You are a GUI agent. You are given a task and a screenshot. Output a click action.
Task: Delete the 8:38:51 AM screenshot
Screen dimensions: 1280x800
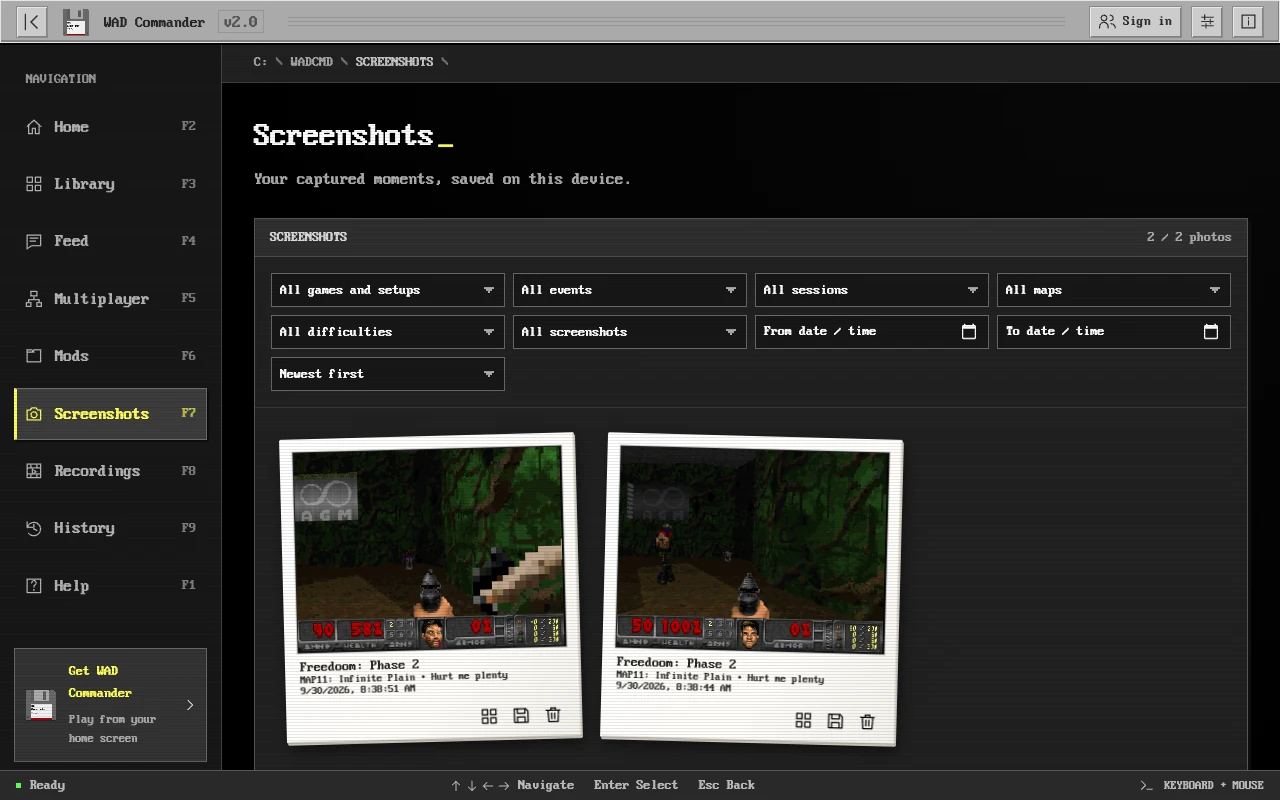click(x=553, y=714)
